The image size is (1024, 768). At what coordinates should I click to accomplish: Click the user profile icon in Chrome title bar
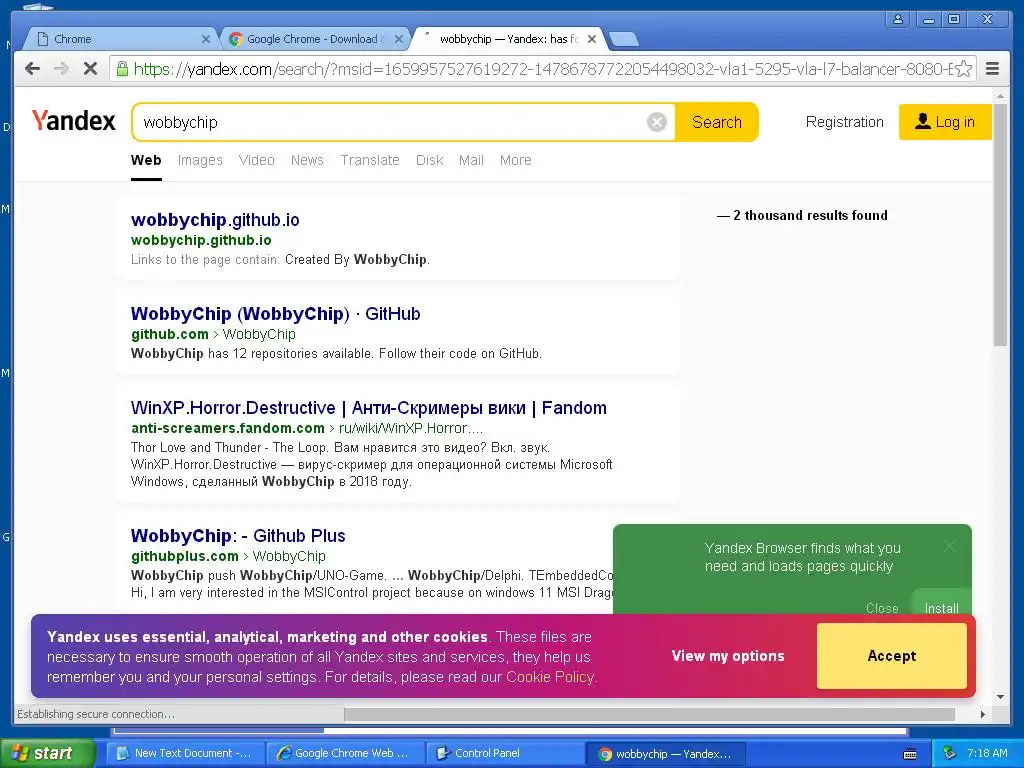point(898,19)
